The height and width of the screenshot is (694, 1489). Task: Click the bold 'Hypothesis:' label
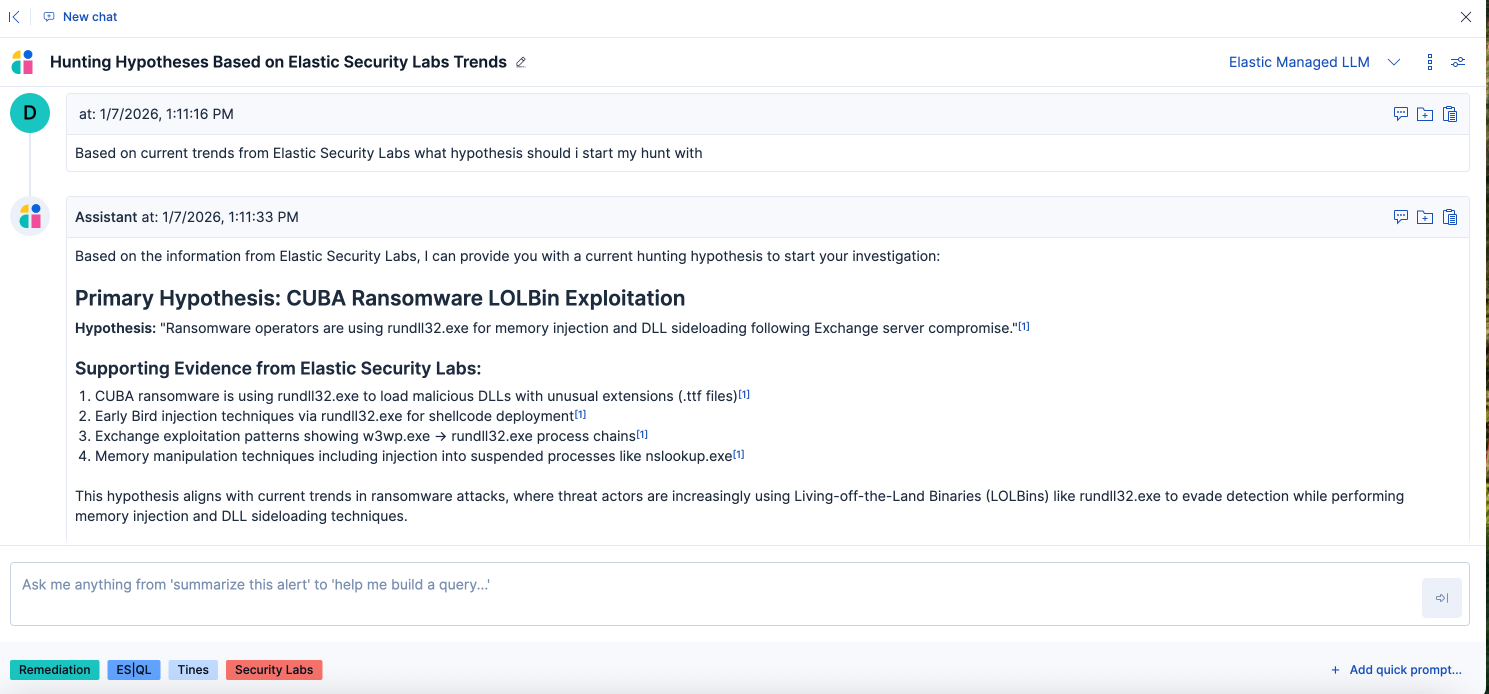tap(115, 328)
